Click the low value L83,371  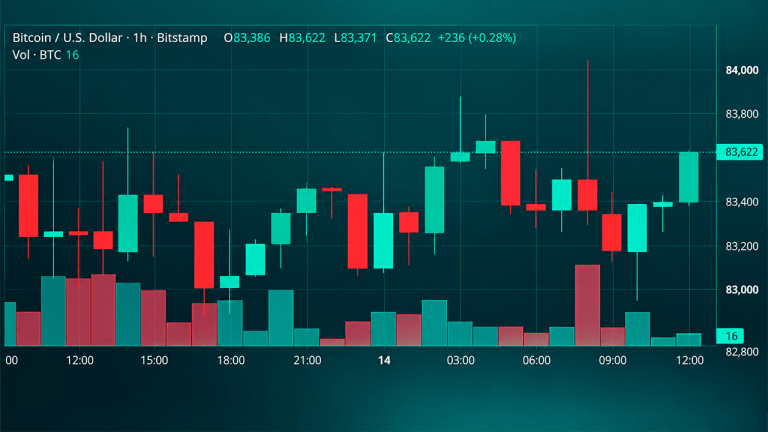(x=355, y=38)
